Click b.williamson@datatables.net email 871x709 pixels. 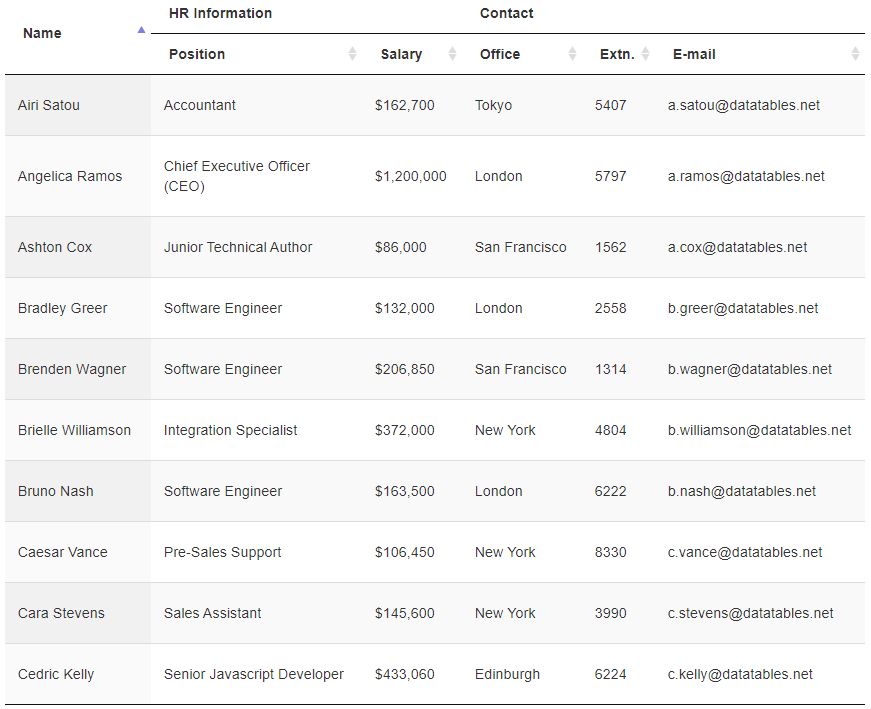[x=760, y=430]
